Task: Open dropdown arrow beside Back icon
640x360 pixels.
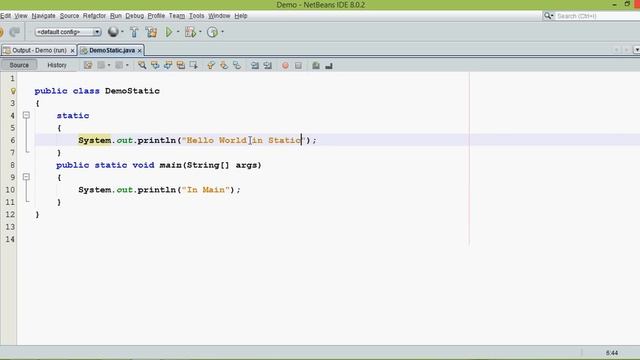Action: (109, 65)
